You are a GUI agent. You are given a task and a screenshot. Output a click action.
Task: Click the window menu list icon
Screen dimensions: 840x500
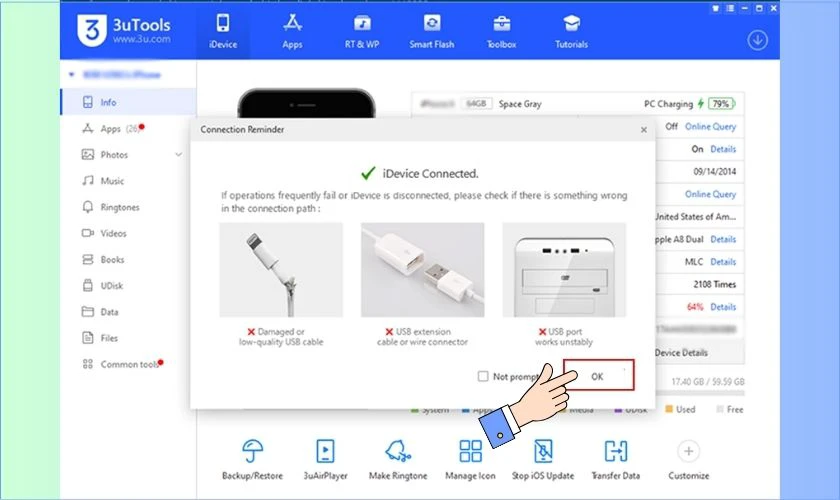coord(730,9)
